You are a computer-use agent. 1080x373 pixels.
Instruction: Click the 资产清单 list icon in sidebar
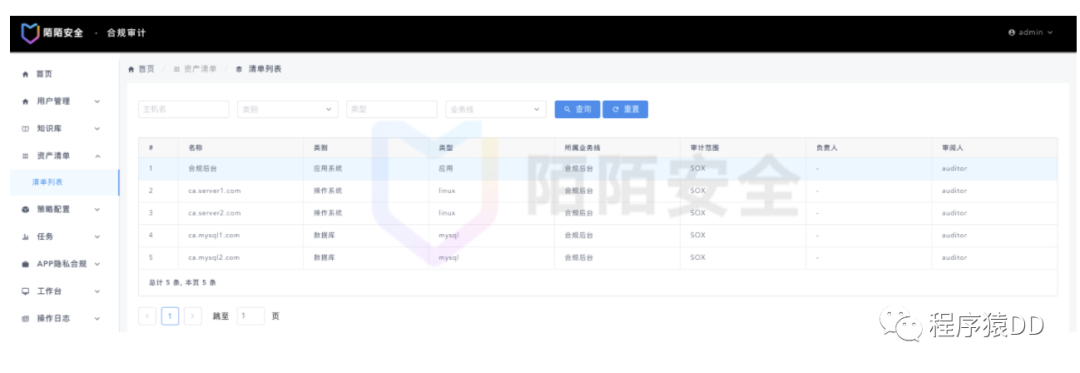25,156
